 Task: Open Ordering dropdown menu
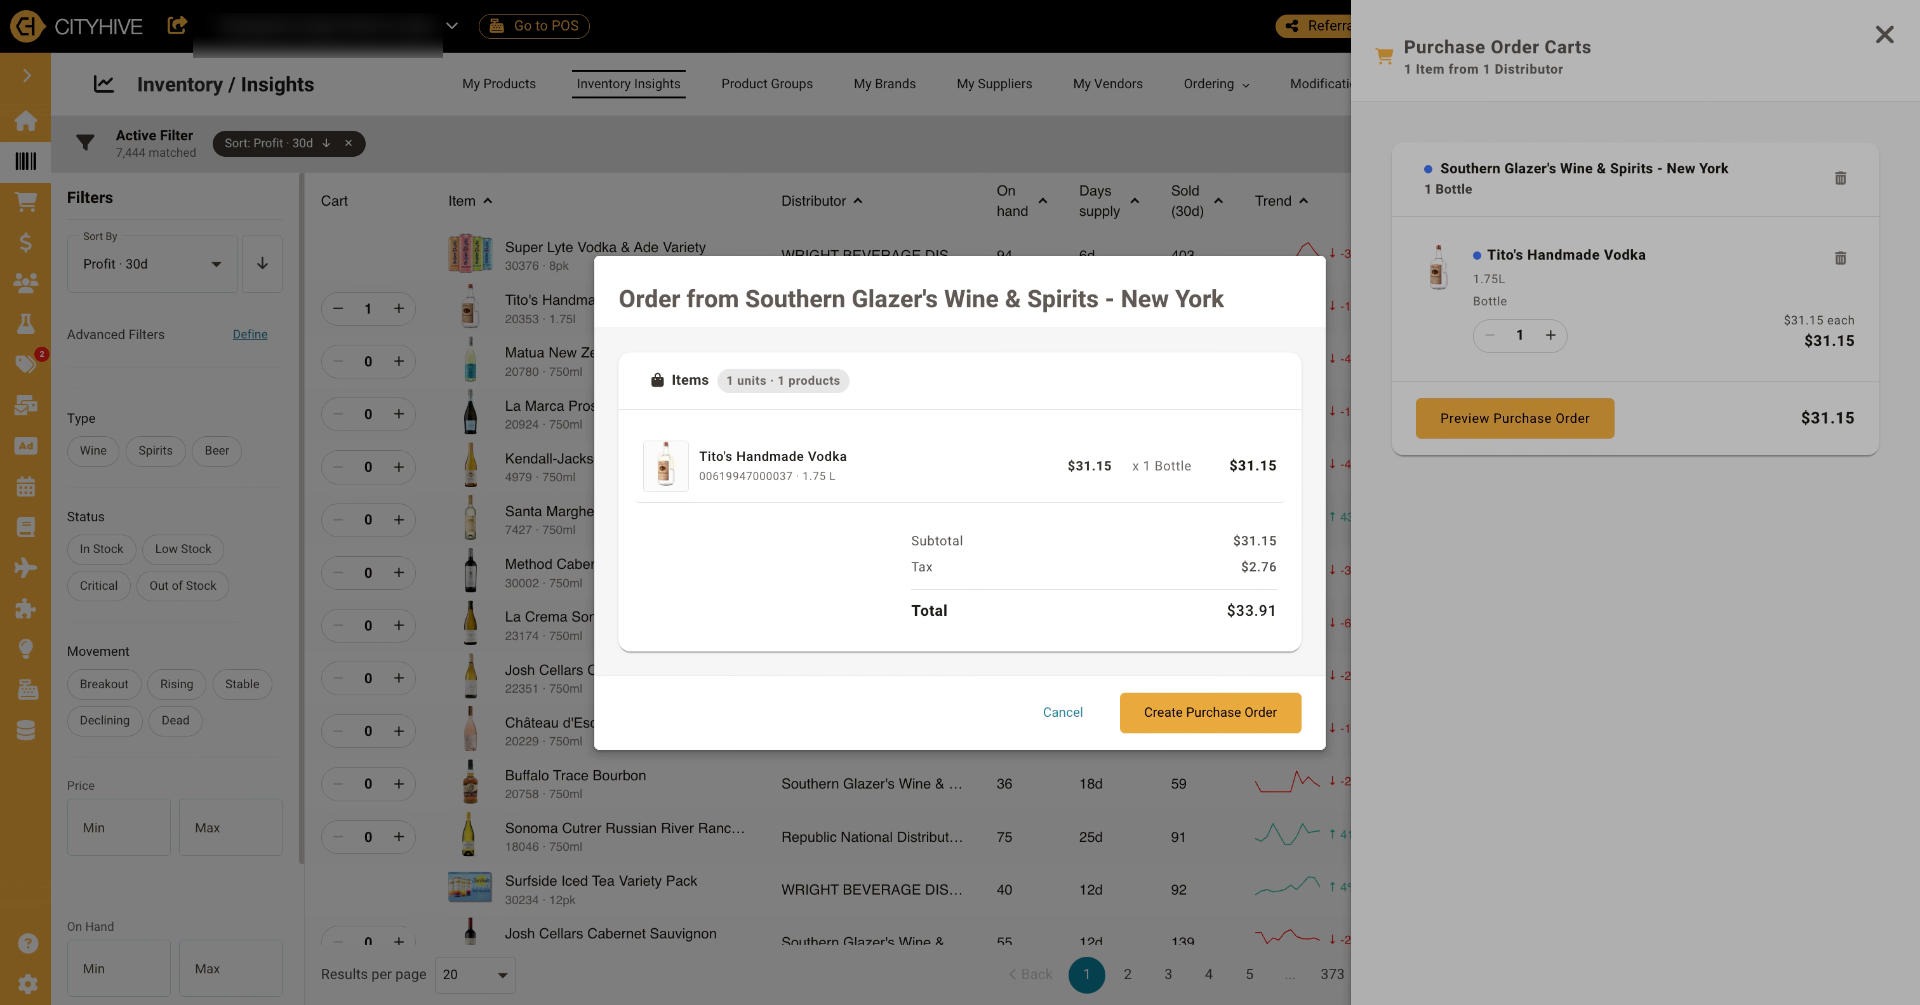(1216, 84)
